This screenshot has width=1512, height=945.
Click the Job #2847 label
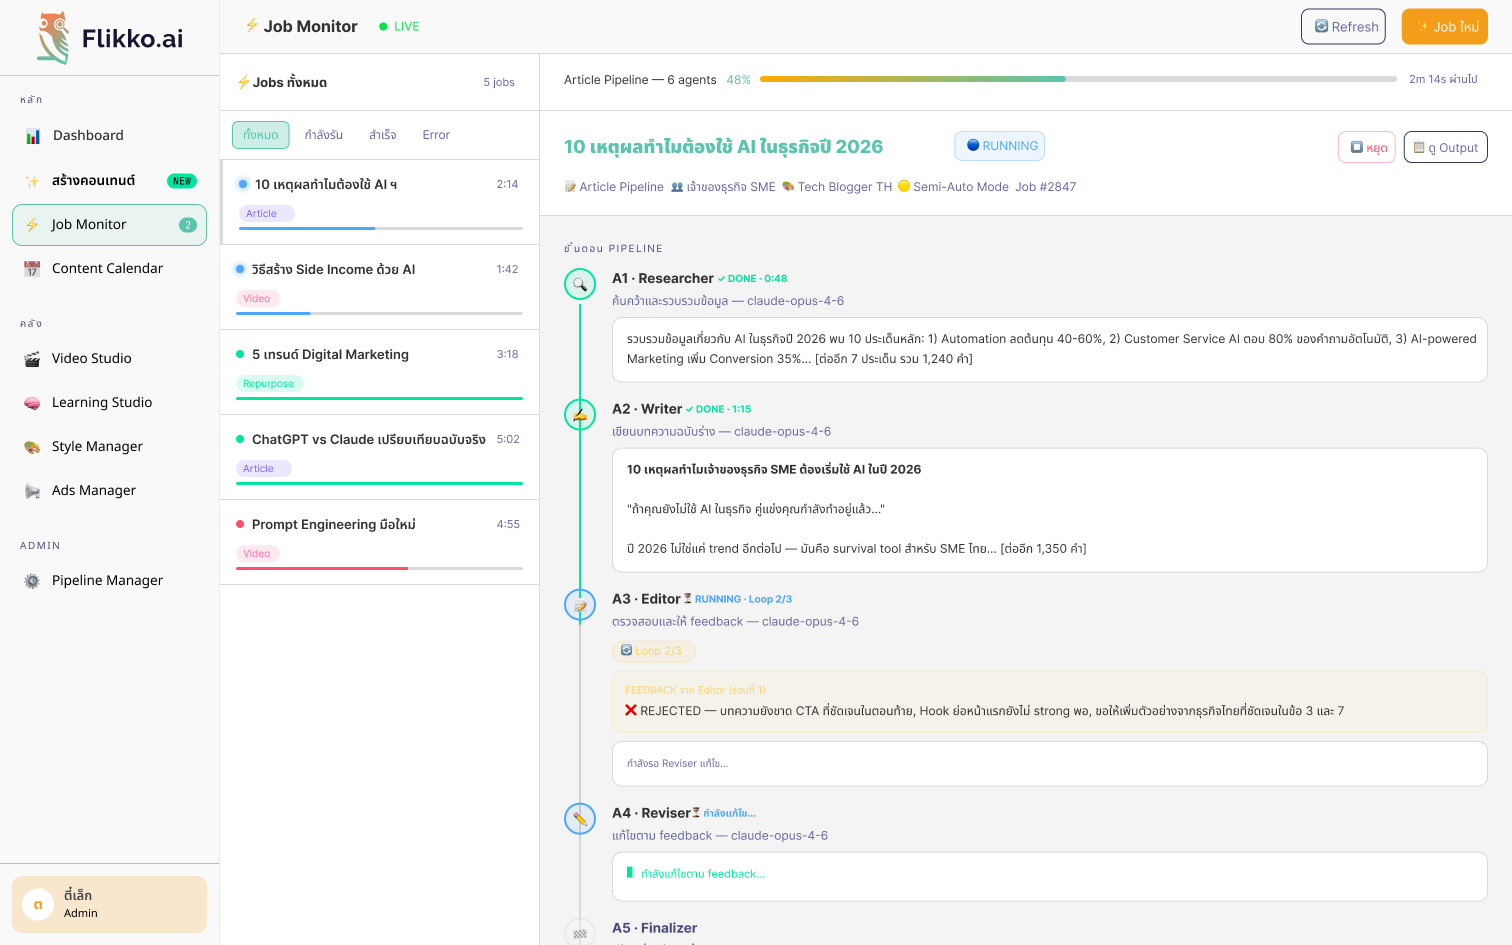click(1046, 187)
